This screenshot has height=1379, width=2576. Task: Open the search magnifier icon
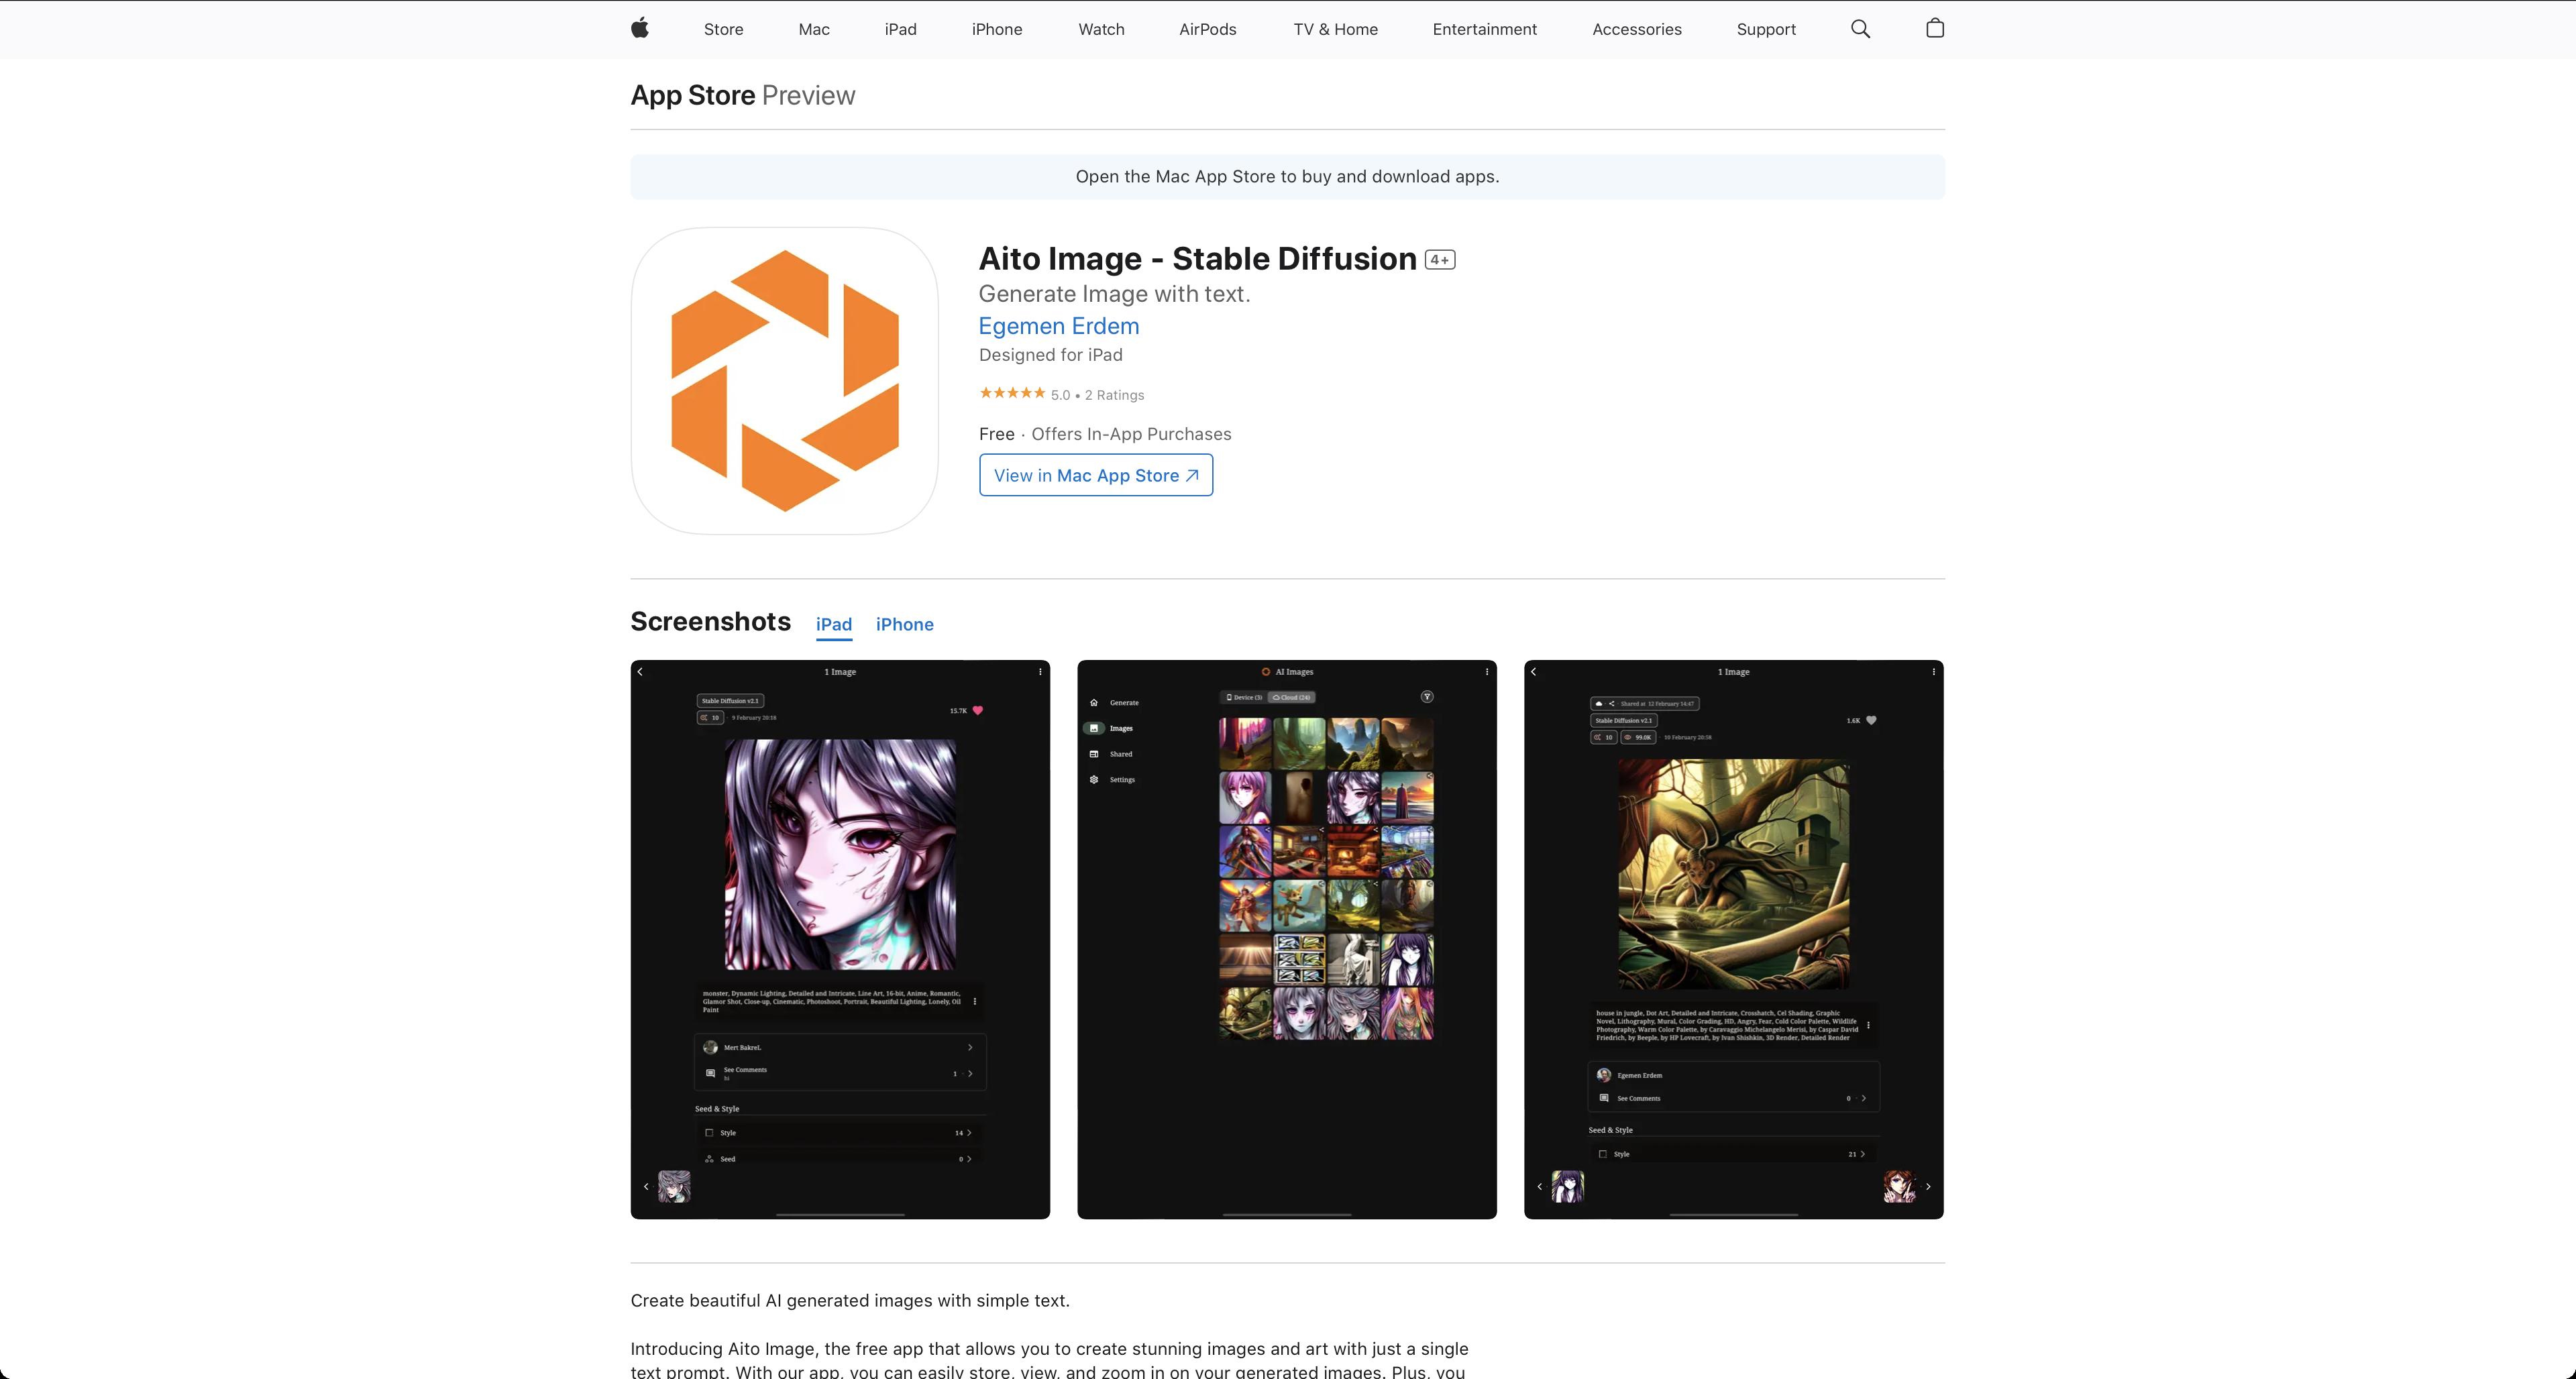(x=1860, y=29)
